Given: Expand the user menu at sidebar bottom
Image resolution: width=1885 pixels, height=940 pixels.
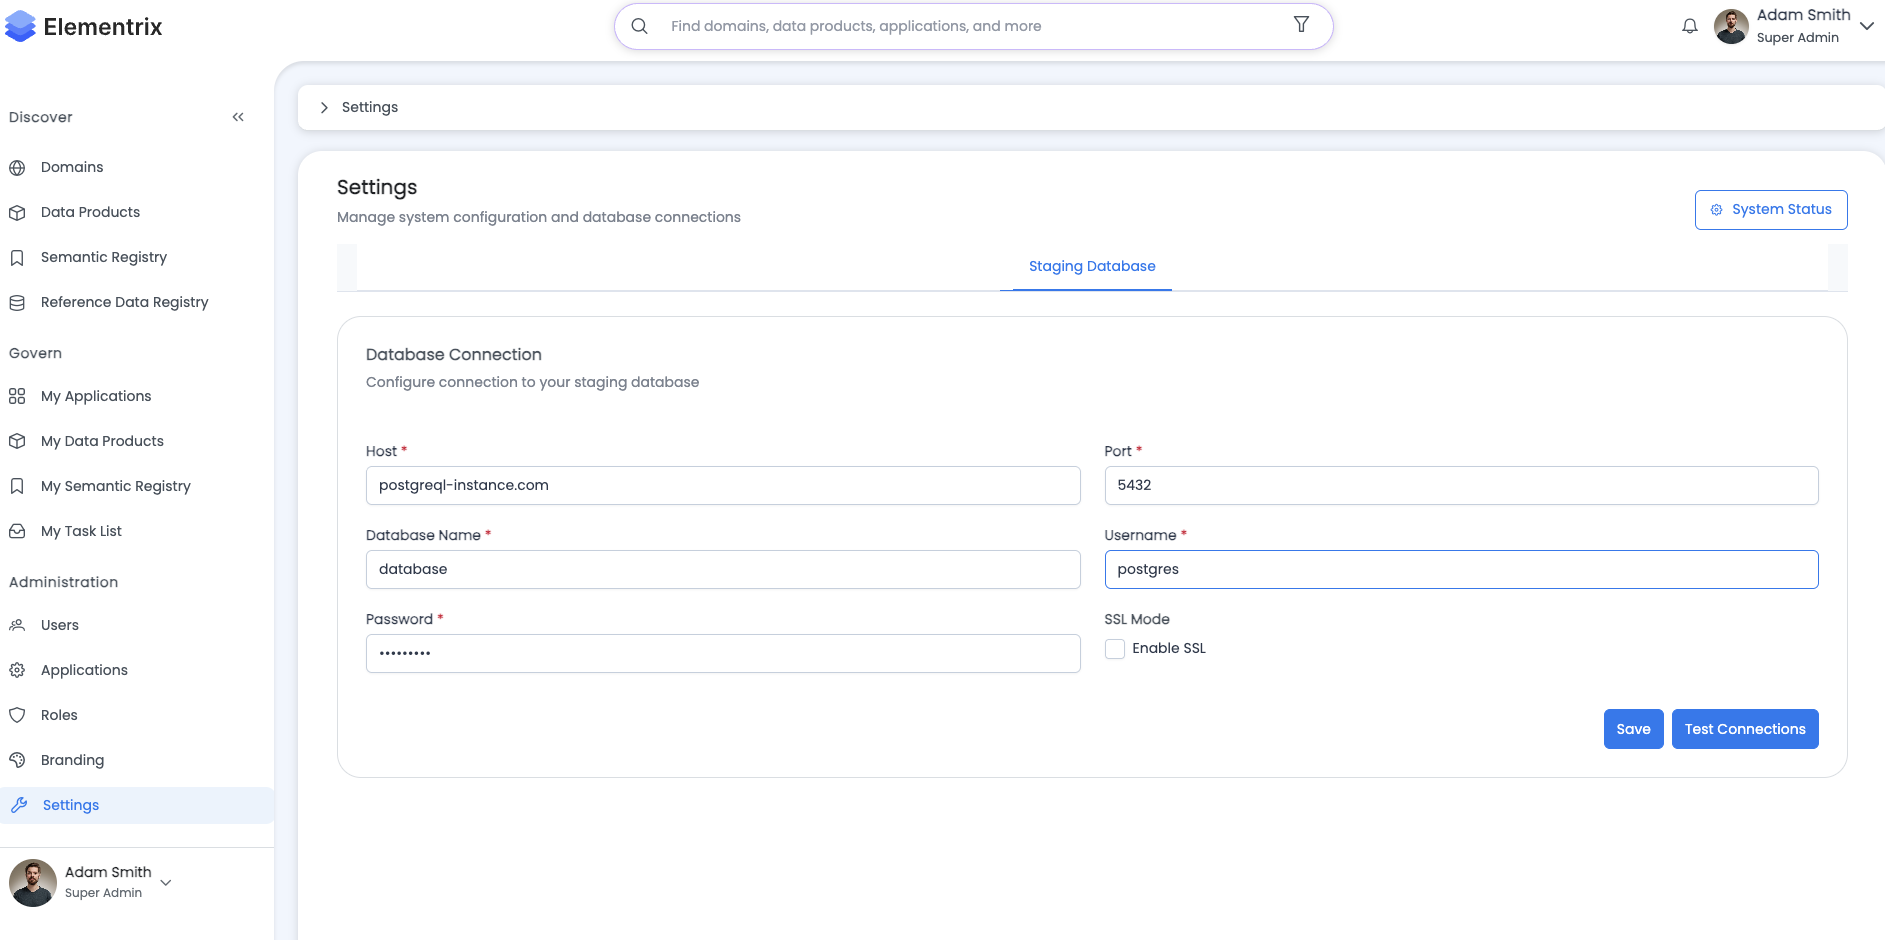Looking at the screenshot, I should click(x=166, y=883).
